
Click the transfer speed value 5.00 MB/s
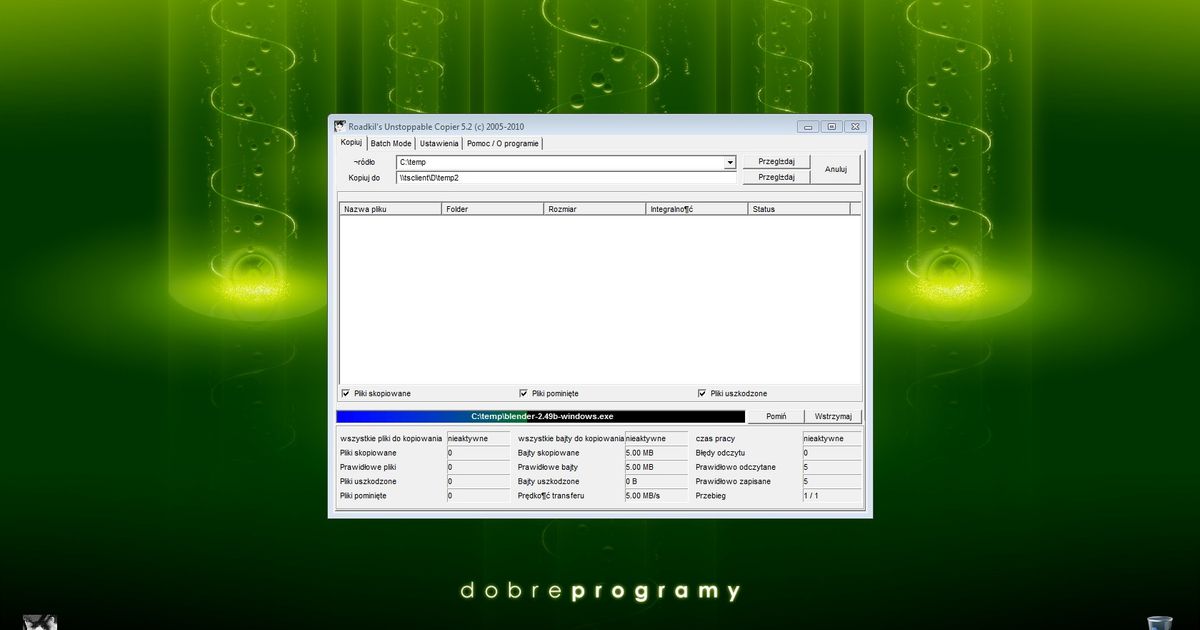pyautogui.click(x=656, y=496)
